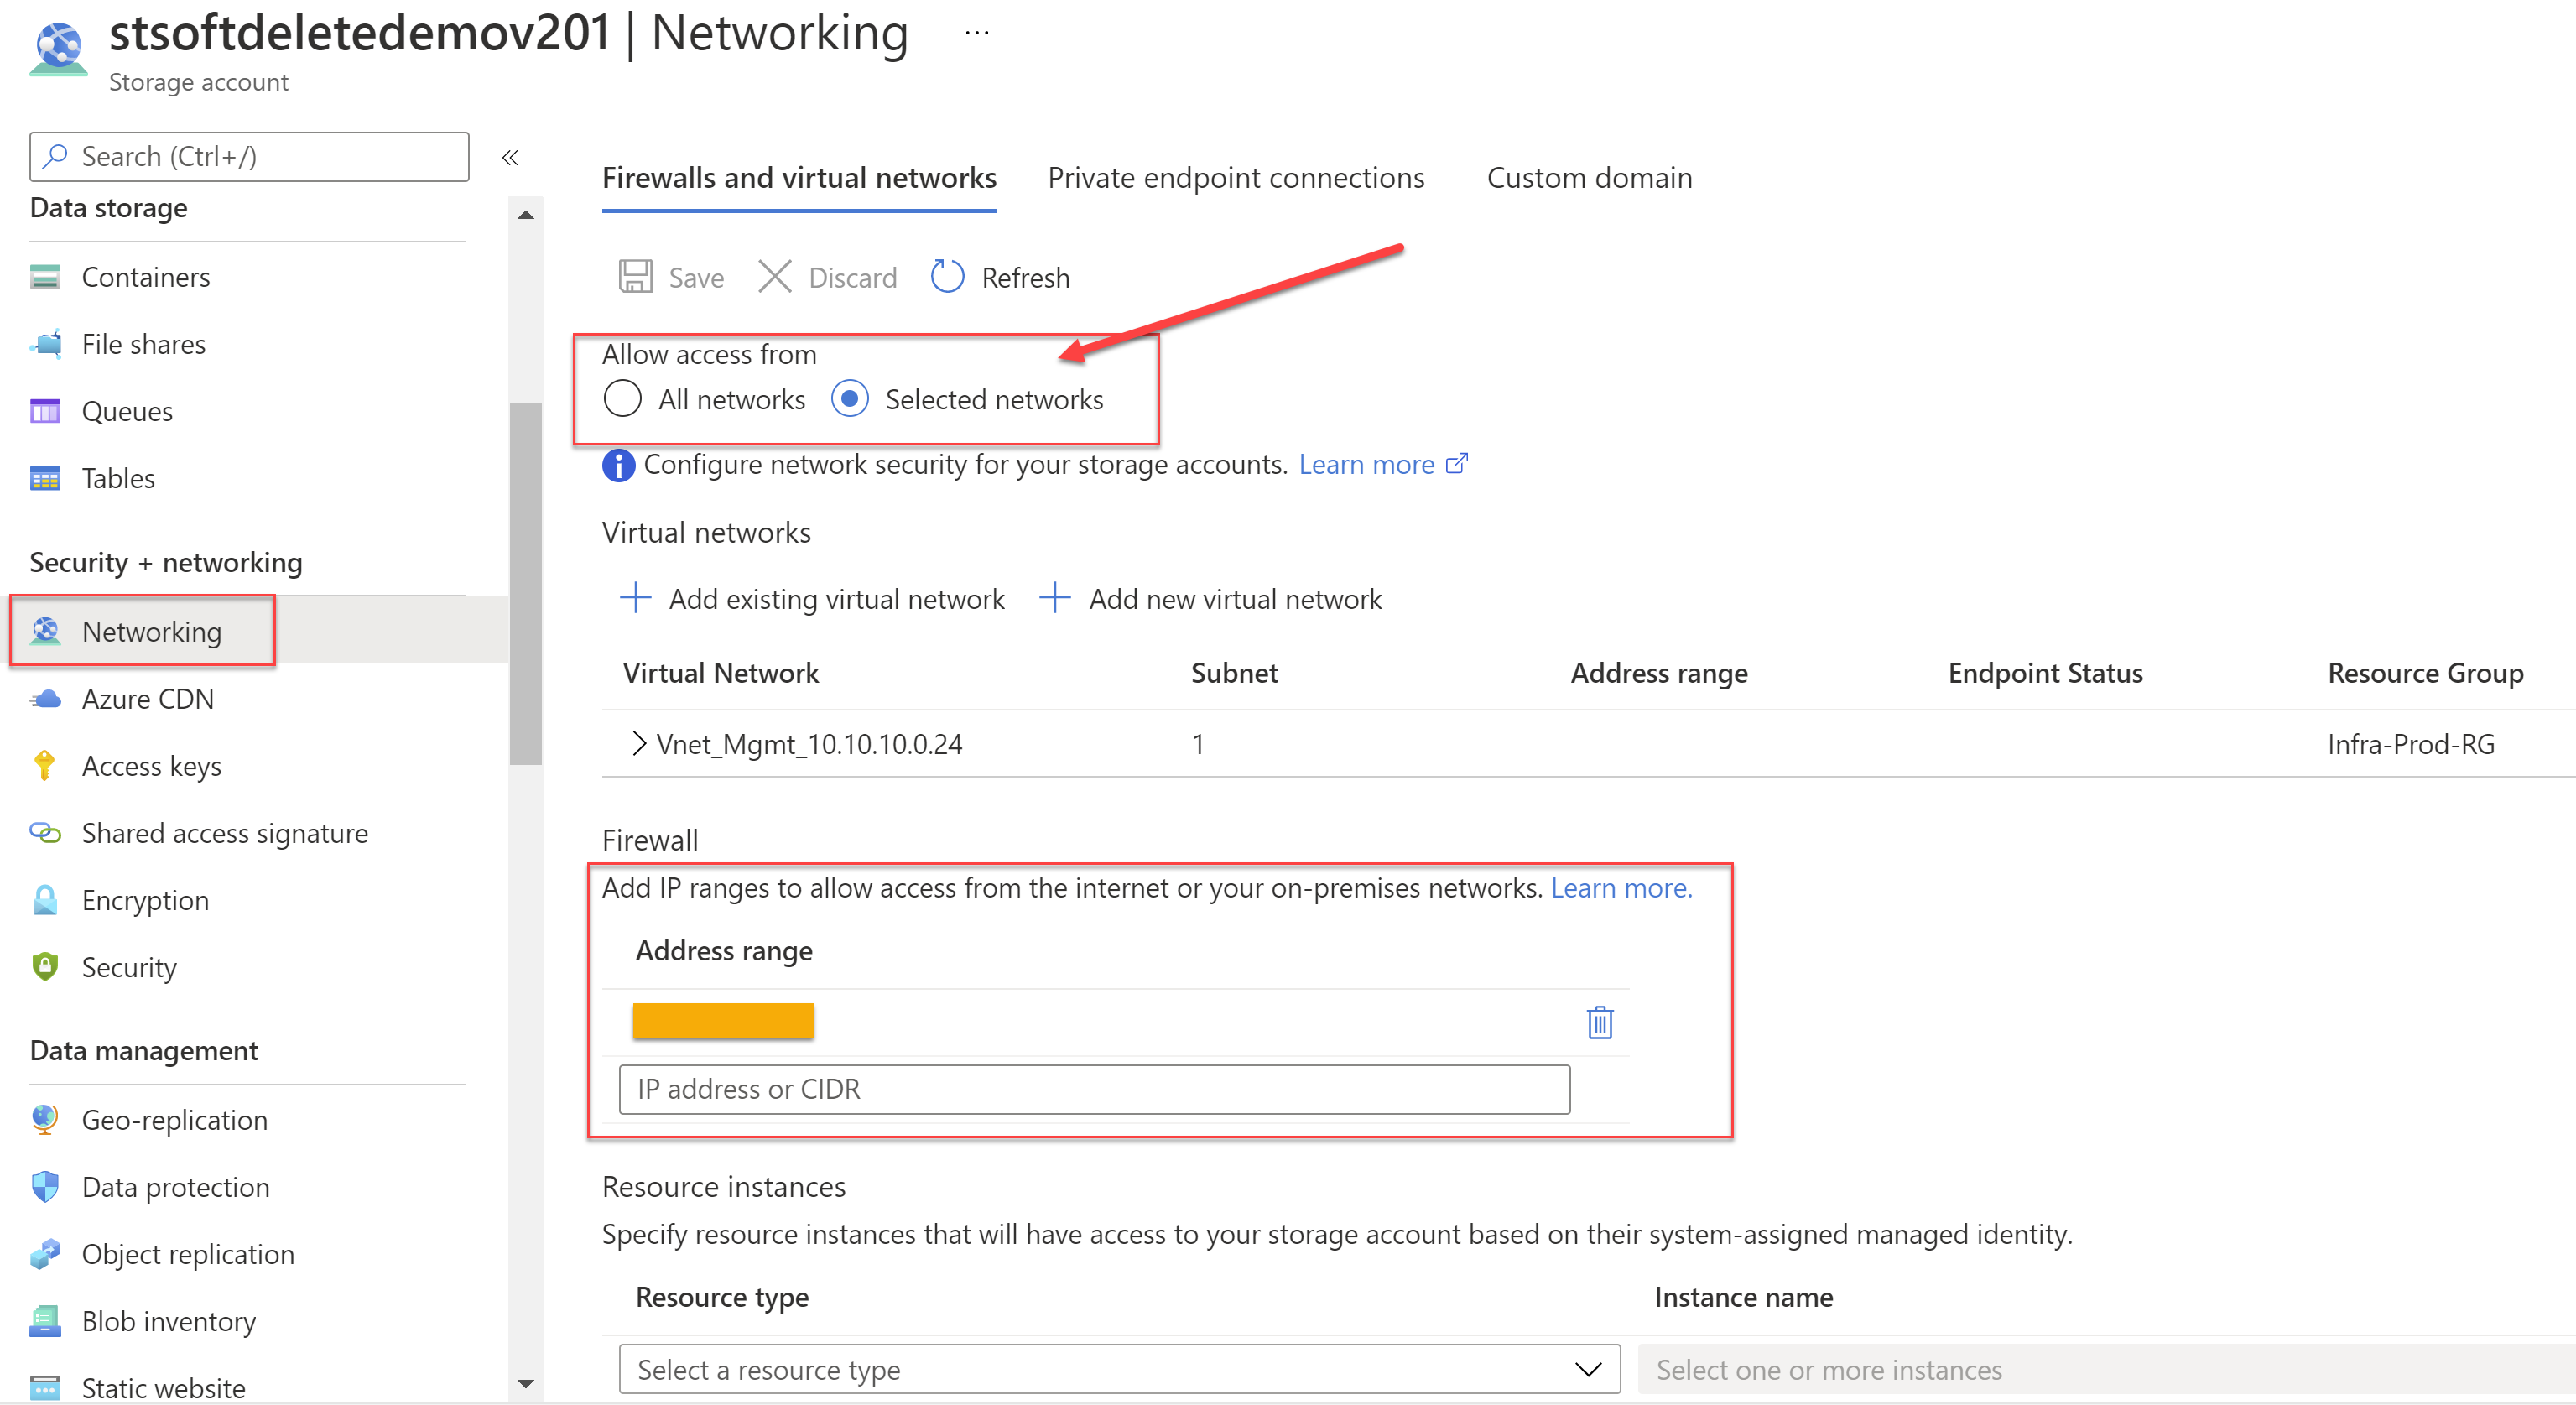The height and width of the screenshot is (1405, 2576).
Task: Click the Refresh circular arrow icon
Action: pyautogui.click(x=947, y=276)
